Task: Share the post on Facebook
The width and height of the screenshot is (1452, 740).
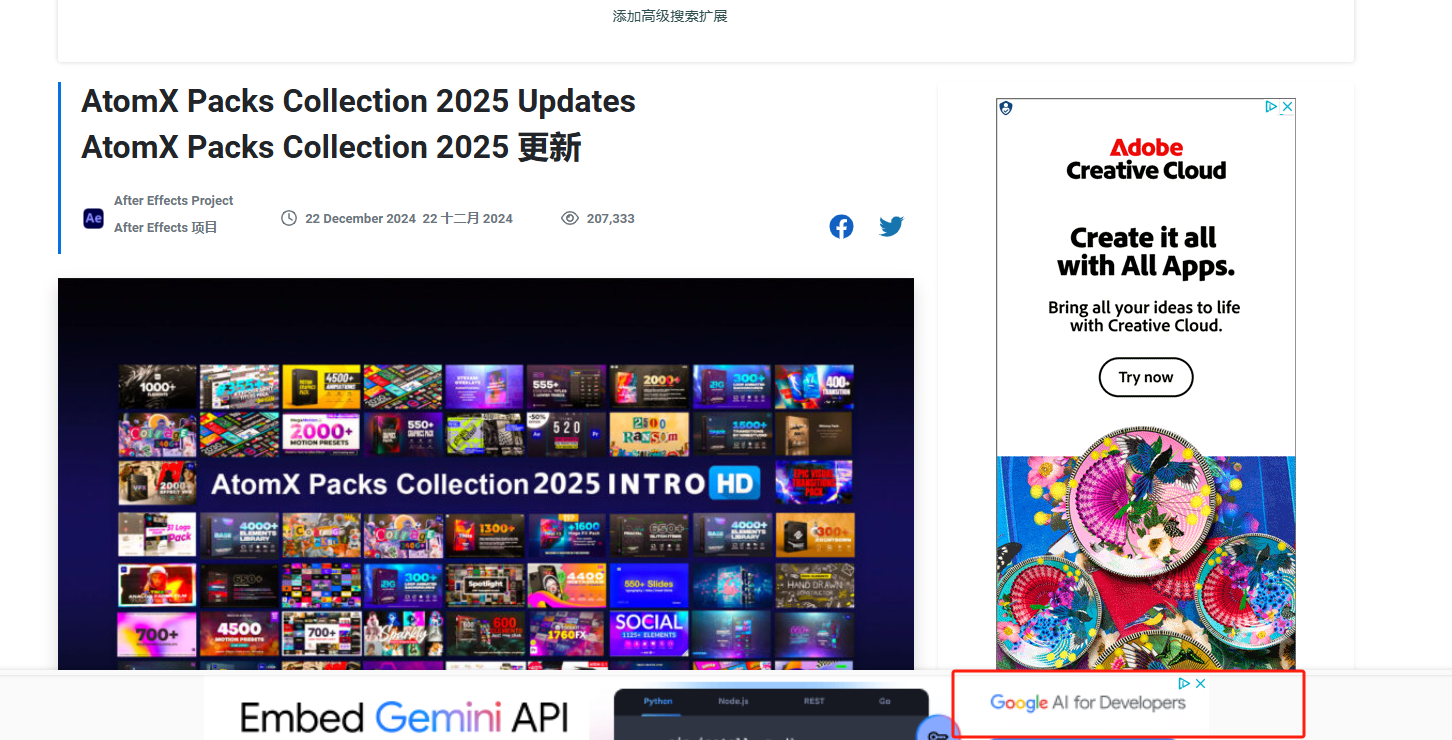Action: (841, 227)
